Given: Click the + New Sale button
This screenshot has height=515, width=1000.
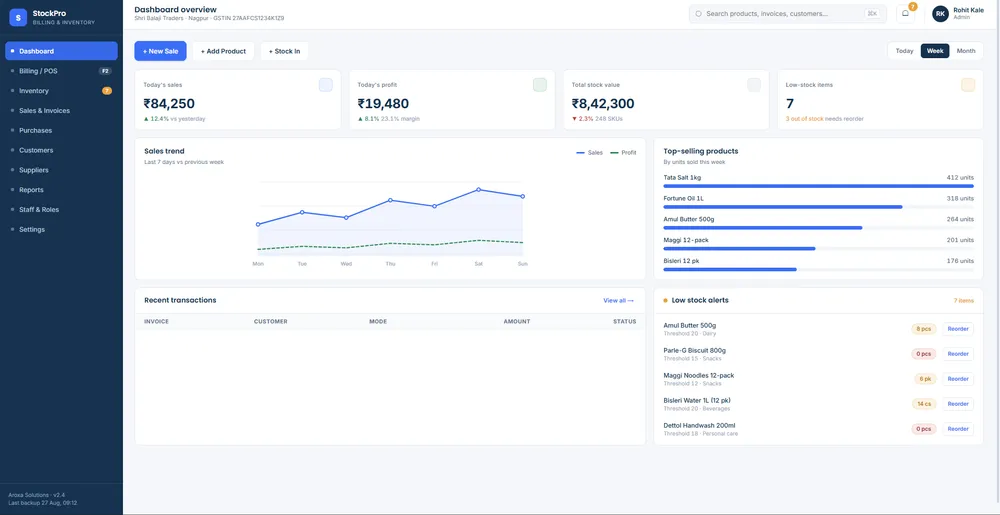Looking at the screenshot, I should (x=160, y=51).
